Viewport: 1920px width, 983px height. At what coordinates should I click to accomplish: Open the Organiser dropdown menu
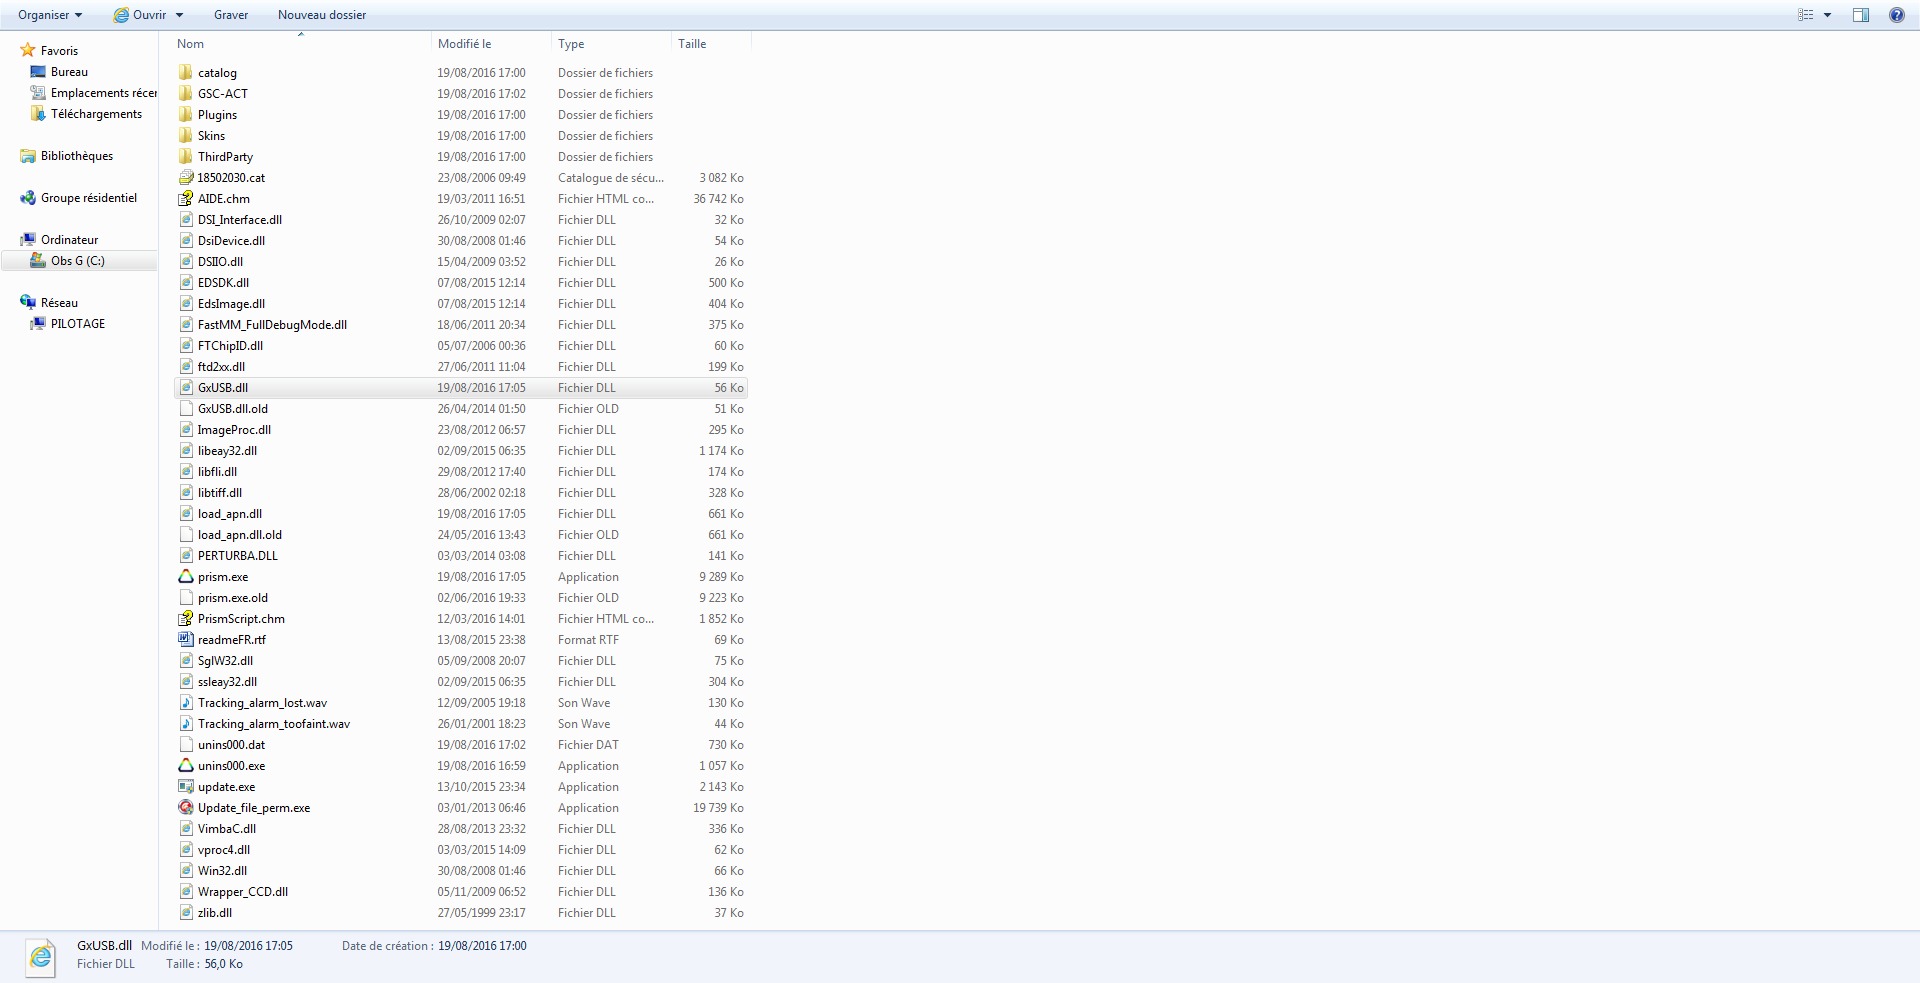pos(50,15)
